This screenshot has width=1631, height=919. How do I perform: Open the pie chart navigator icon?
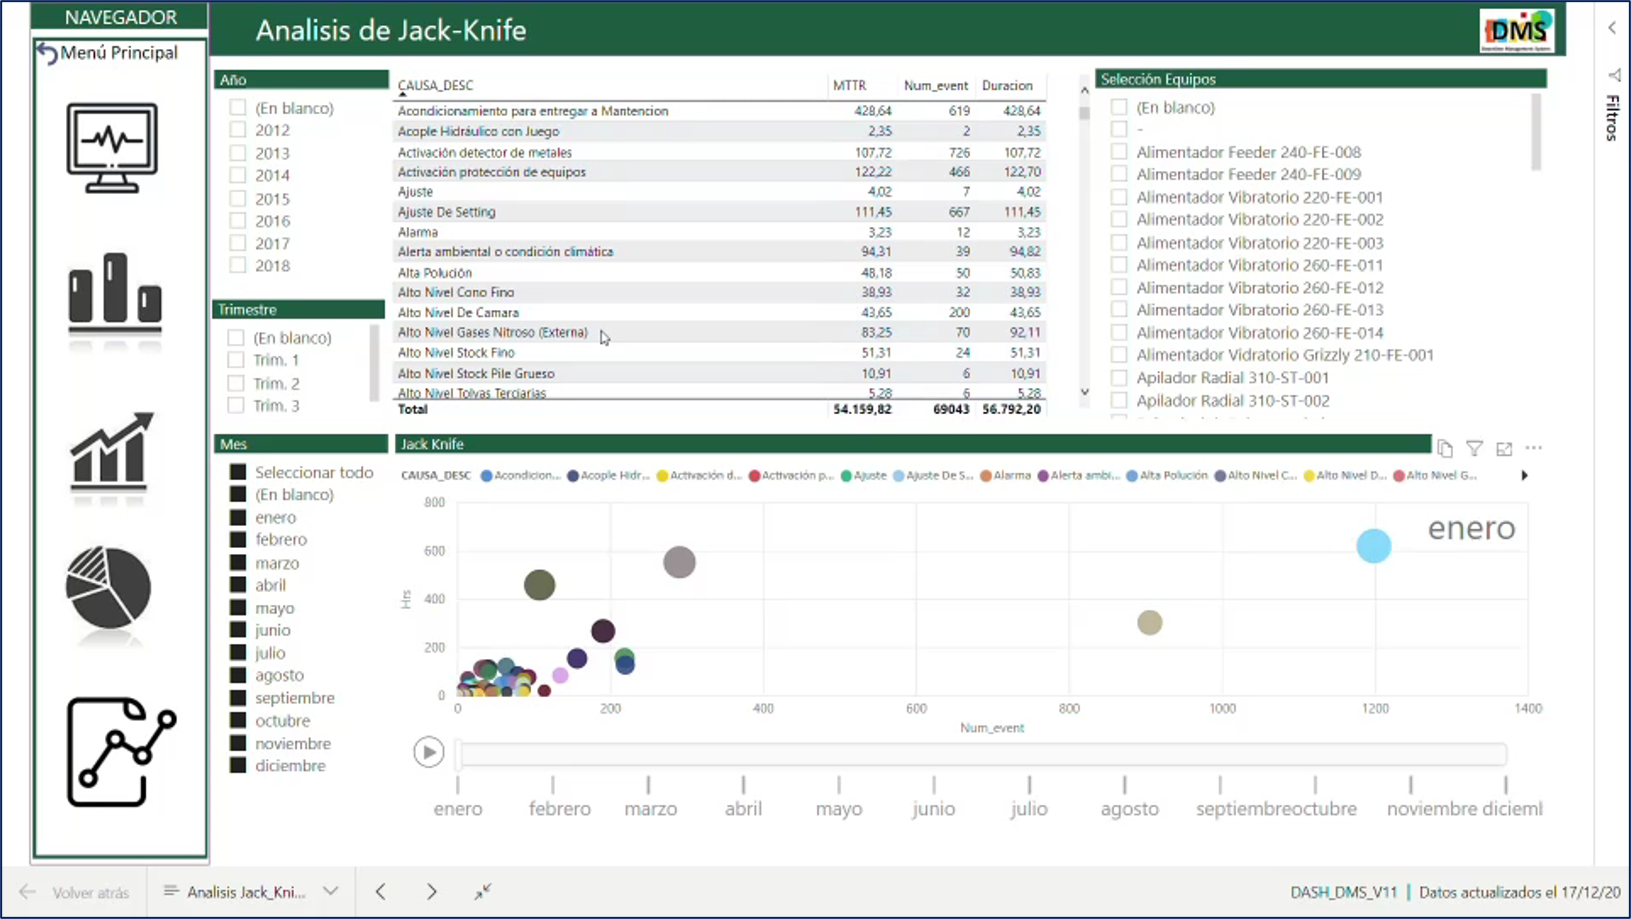click(x=108, y=588)
